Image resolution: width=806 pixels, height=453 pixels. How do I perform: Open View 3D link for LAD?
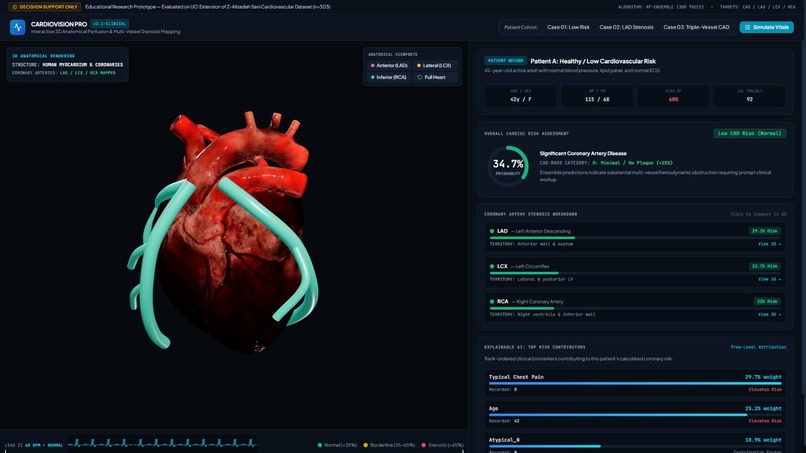(x=769, y=244)
